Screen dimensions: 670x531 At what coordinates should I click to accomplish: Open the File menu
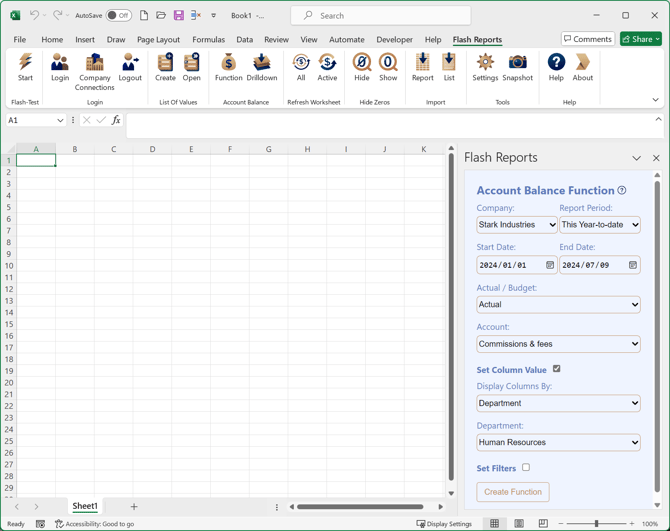click(x=20, y=39)
